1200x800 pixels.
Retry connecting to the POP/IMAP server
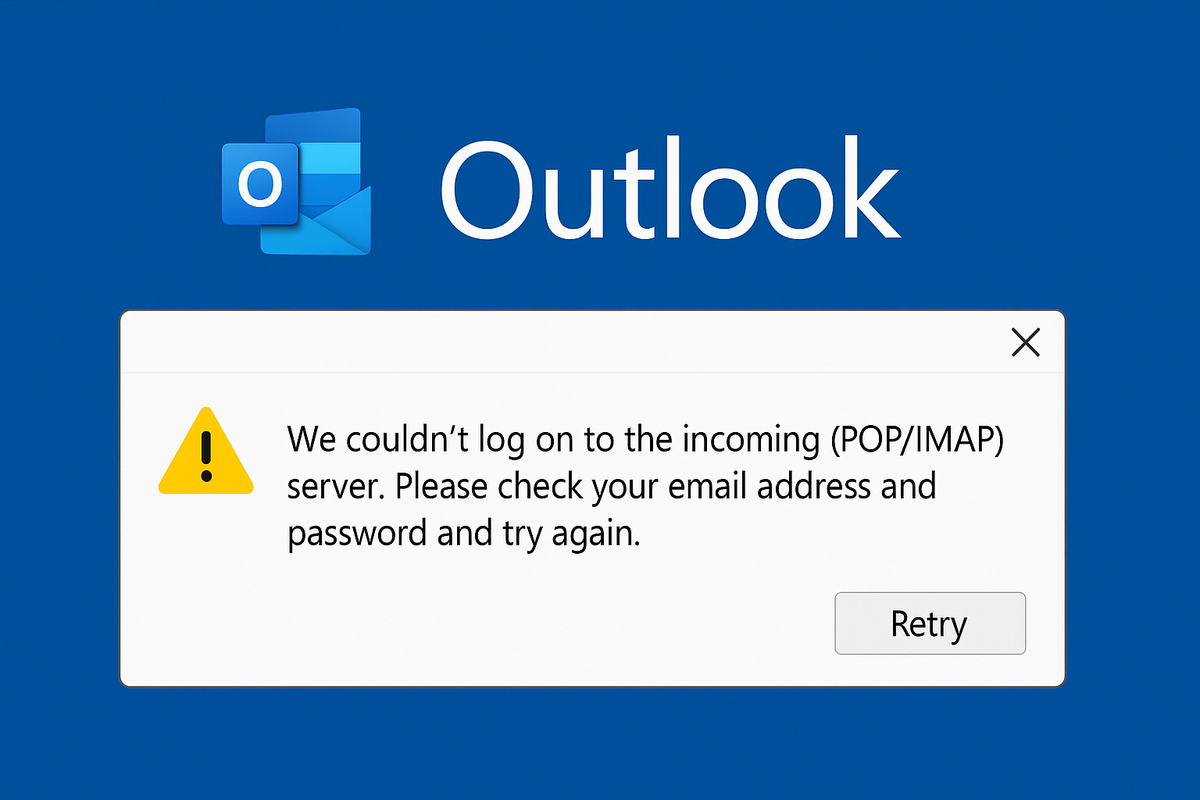pyautogui.click(x=929, y=623)
